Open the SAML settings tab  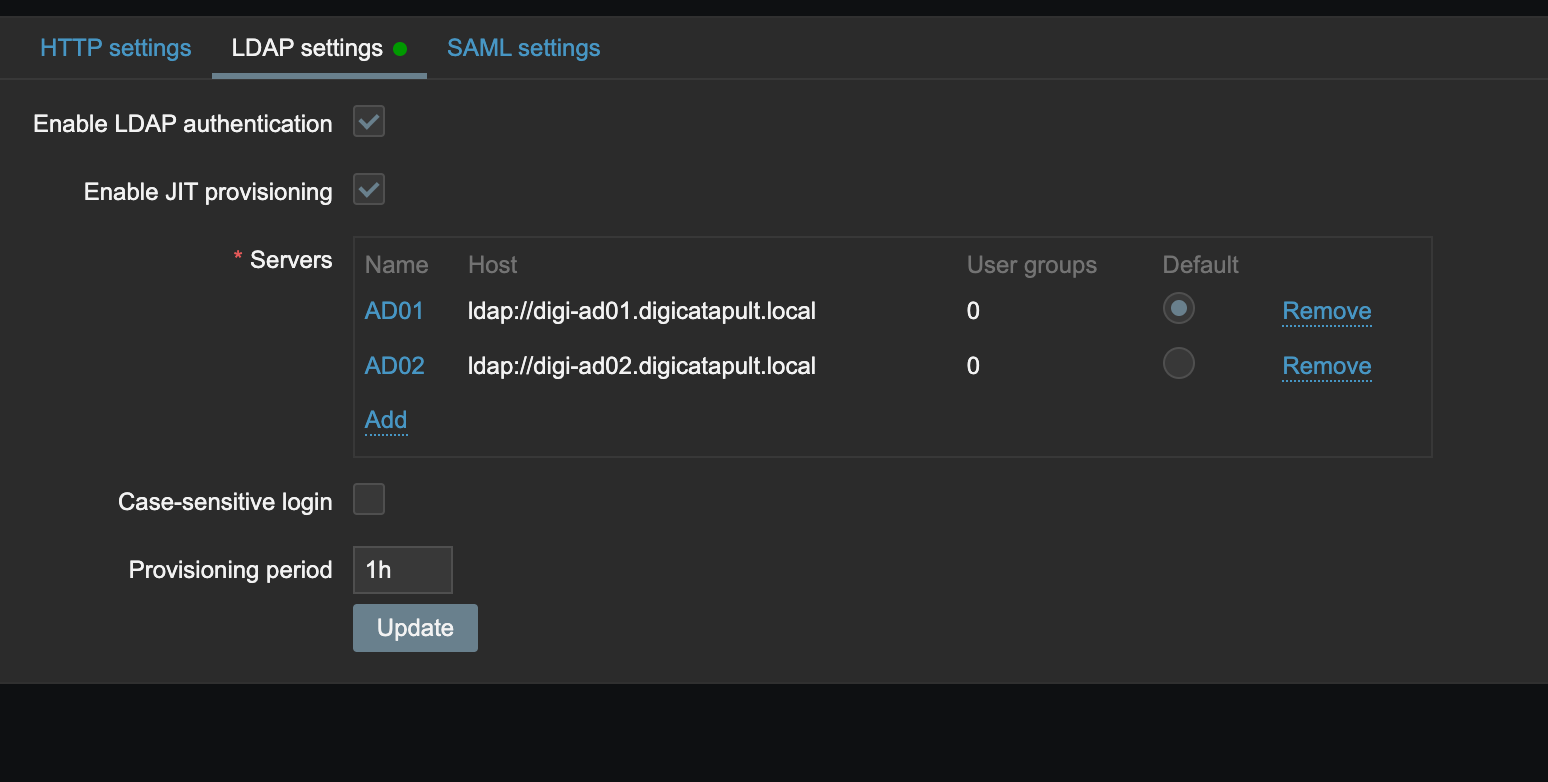click(x=523, y=48)
